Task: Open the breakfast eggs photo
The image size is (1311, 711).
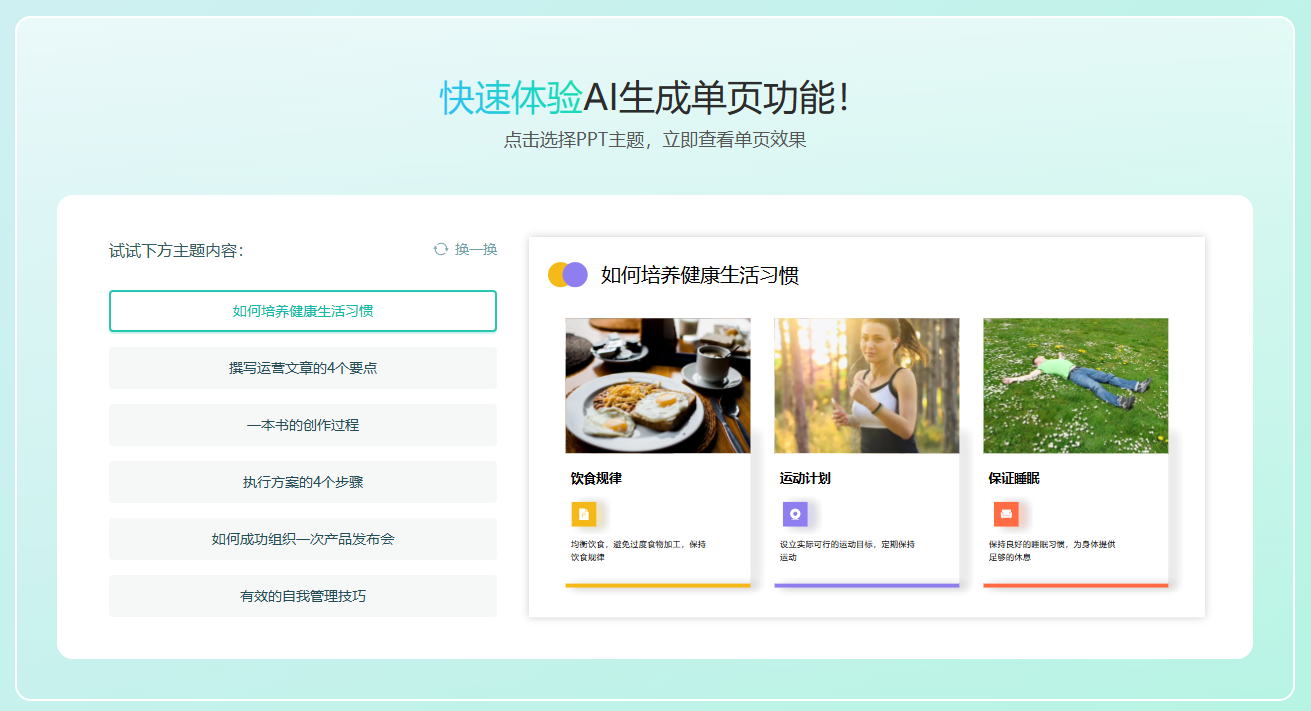Action: tap(658, 385)
